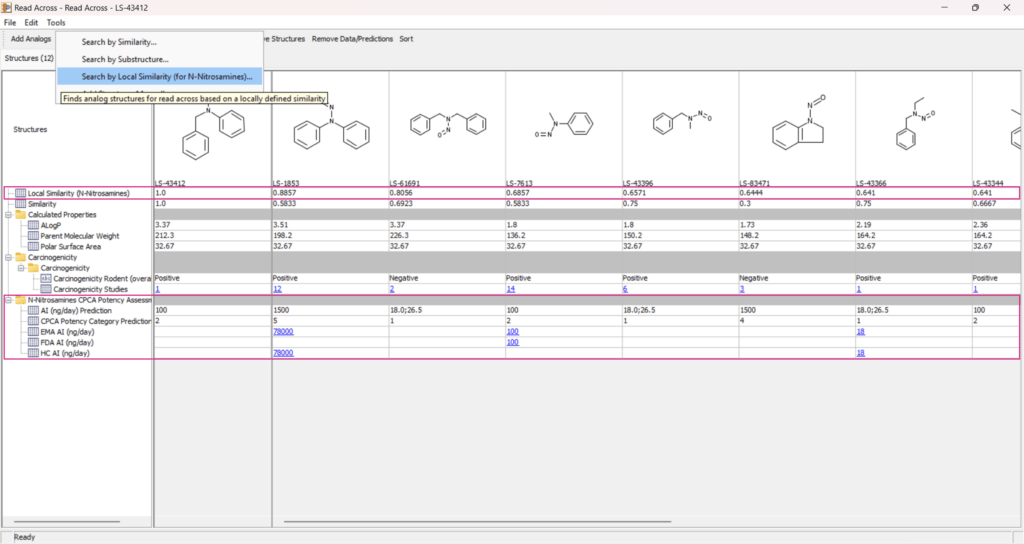The height and width of the screenshot is (544, 1024).
Task: Collapse the nested Carcinogenicity subfolder
Action: point(20,268)
